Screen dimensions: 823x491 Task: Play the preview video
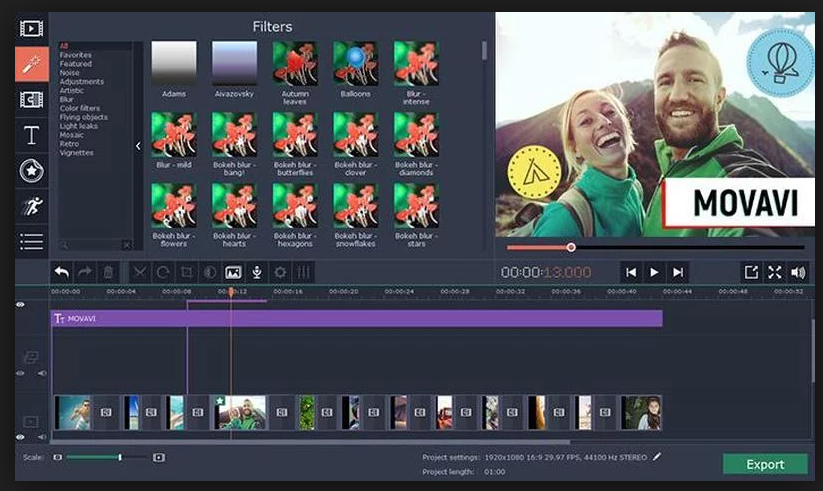point(654,272)
